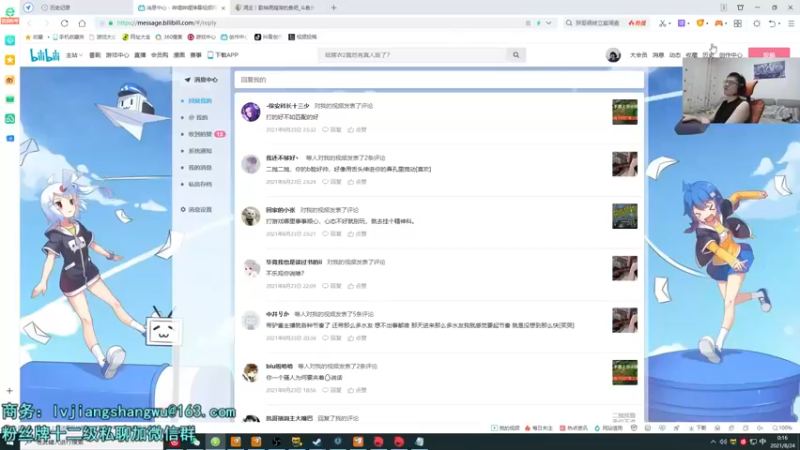Click the browser forward arrow

pos(46,23)
